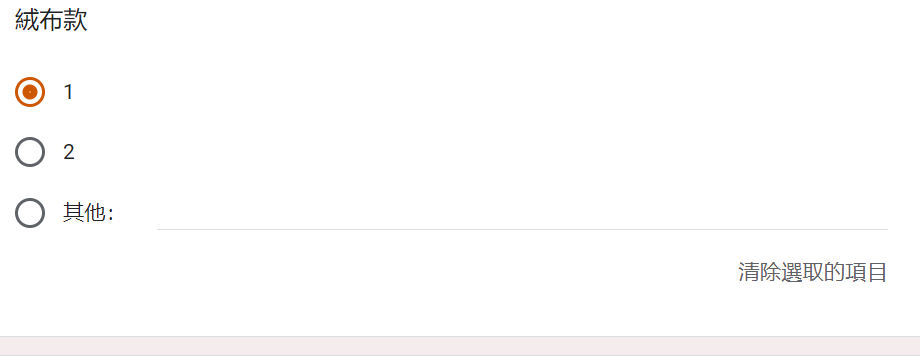Screen dimensions: 920x361
Task: Click the blank space right of option 2
Action: tap(469, 152)
